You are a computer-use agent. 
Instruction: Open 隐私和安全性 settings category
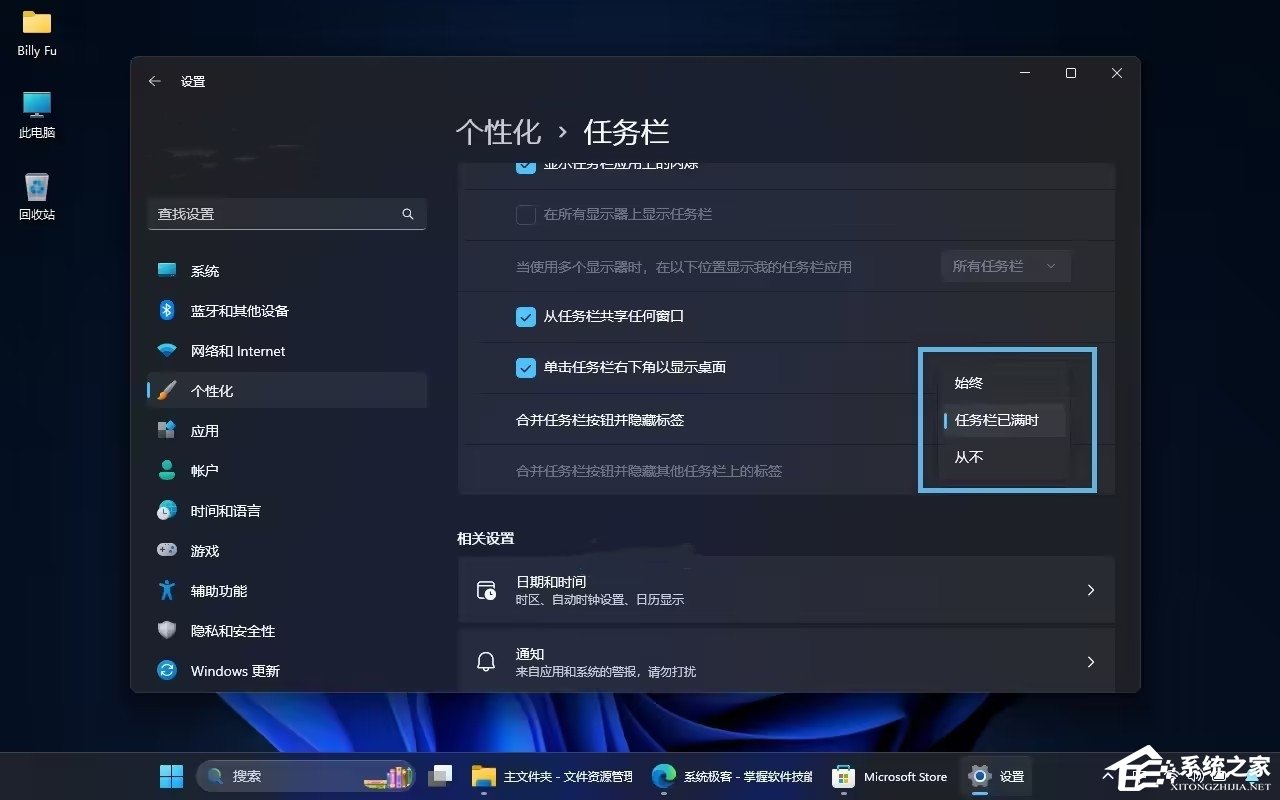tap(287, 631)
